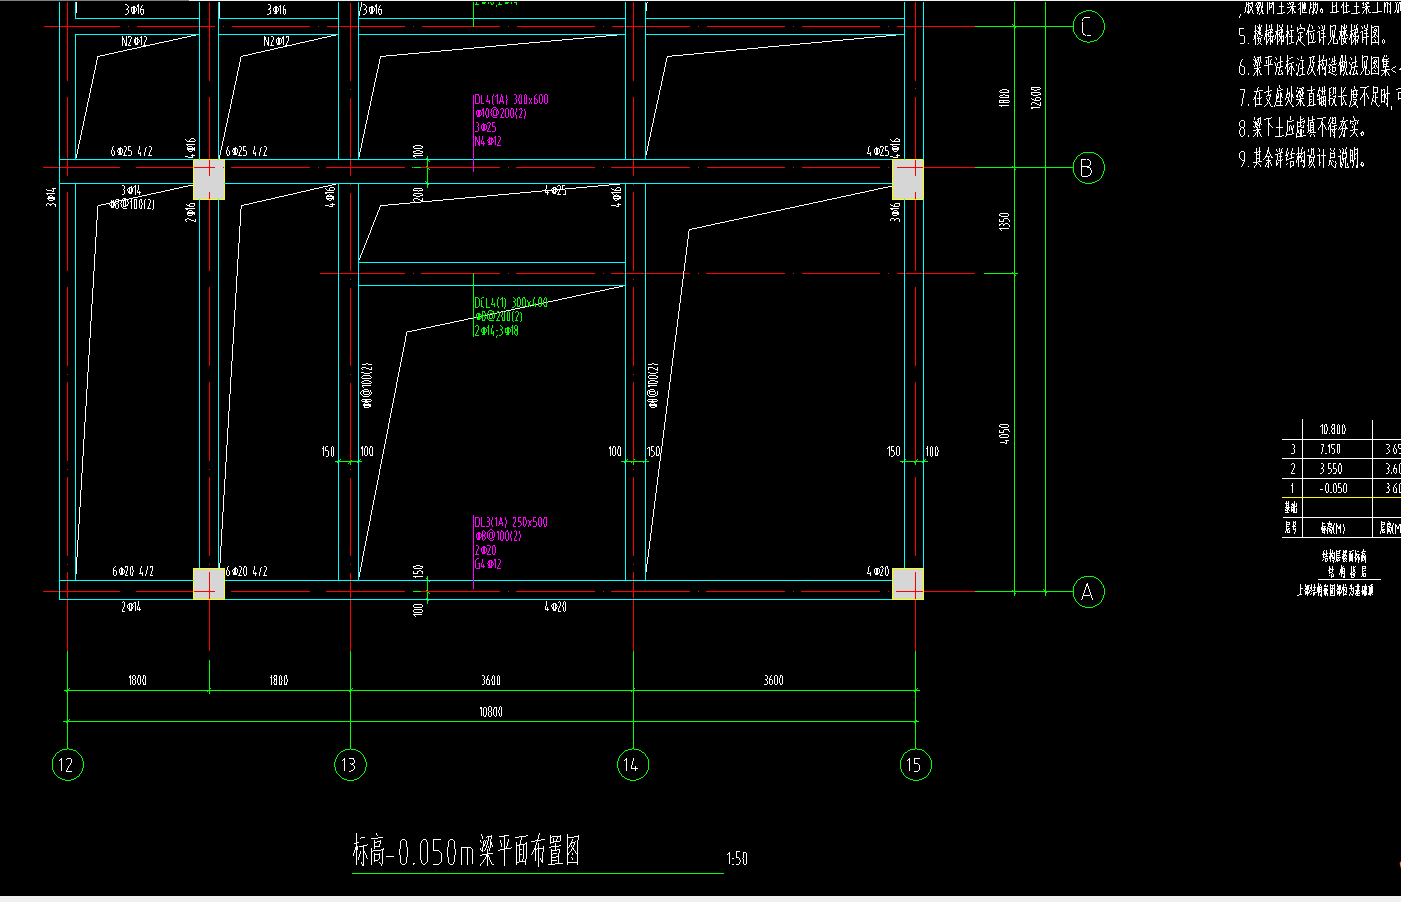The width and height of the screenshot is (1401, 902).
Task: Select first 1800 dimension near grid 12
Action: coord(137,680)
